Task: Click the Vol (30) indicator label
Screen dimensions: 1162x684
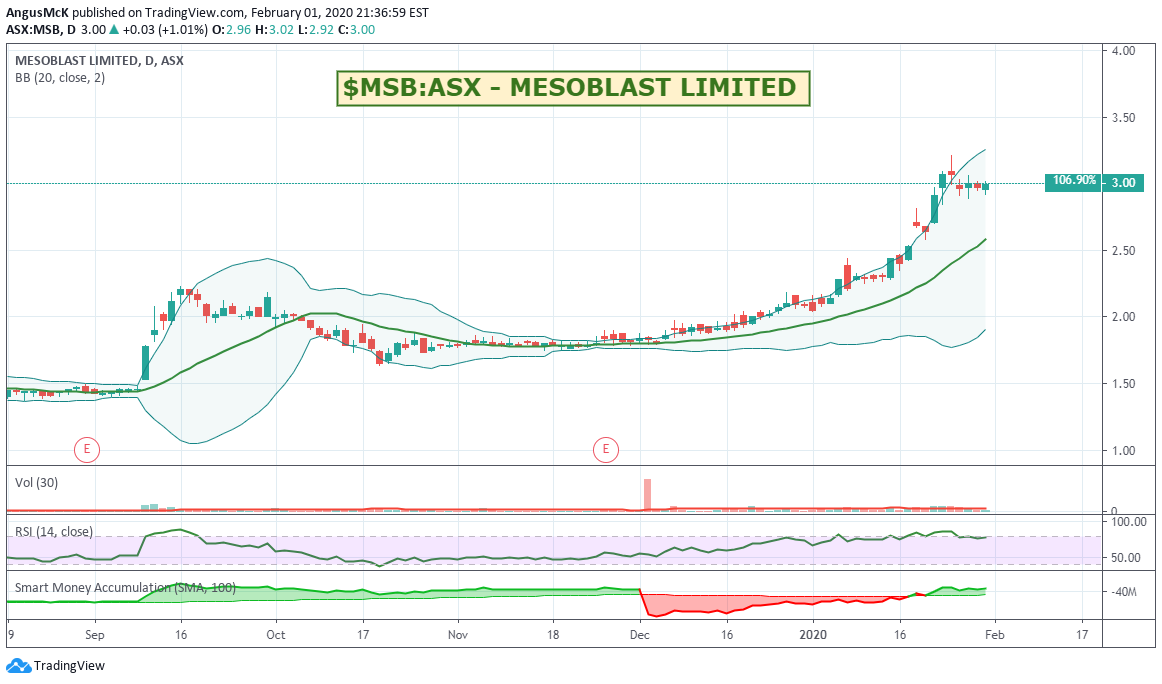Action: pos(36,482)
